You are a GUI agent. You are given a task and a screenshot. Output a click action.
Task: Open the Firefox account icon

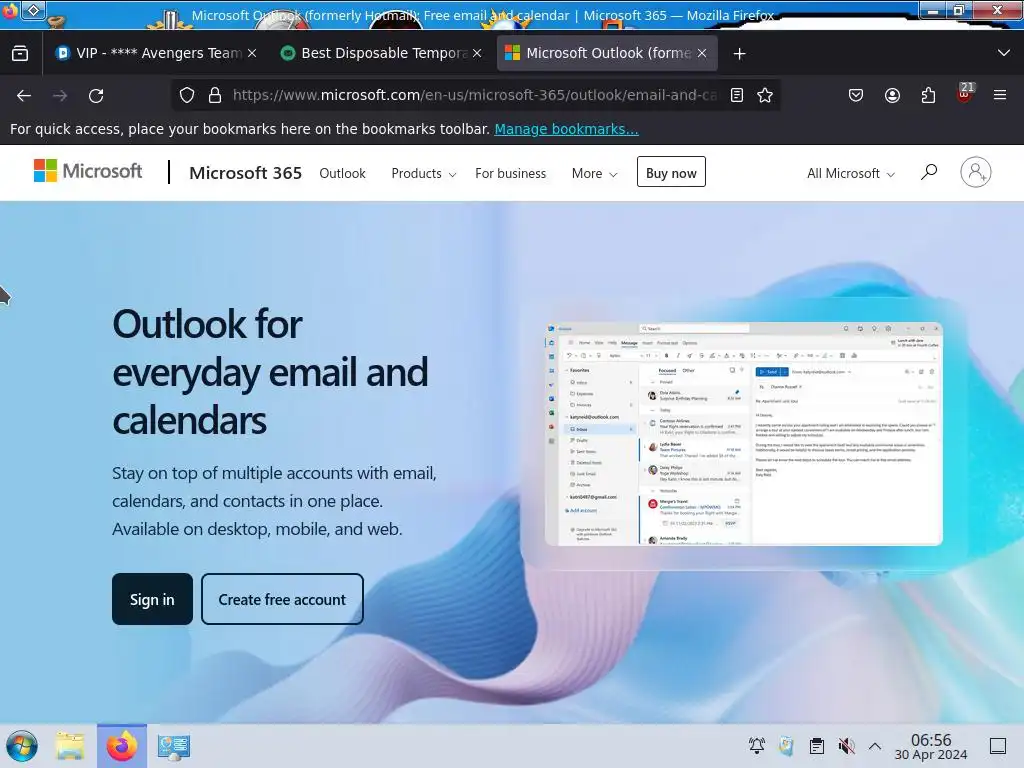tap(892, 95)
